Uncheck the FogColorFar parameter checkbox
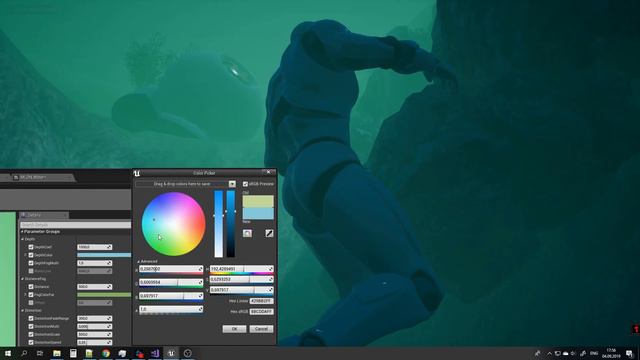Screen dimensions: 640x360 point(31,295)
